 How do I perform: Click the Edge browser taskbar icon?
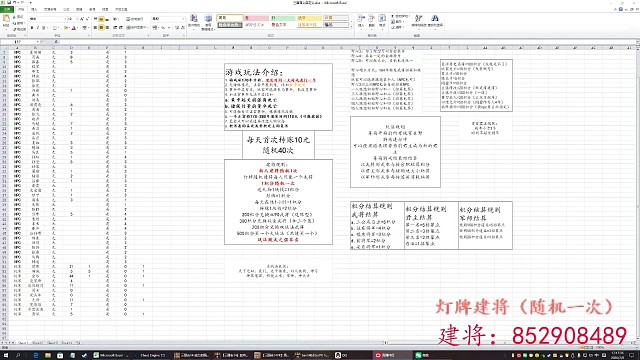[36, 356]
